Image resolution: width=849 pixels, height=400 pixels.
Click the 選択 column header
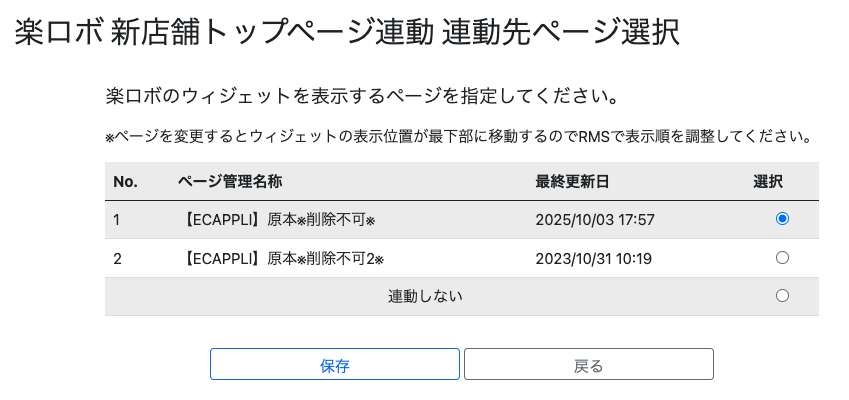click(768, 181)
